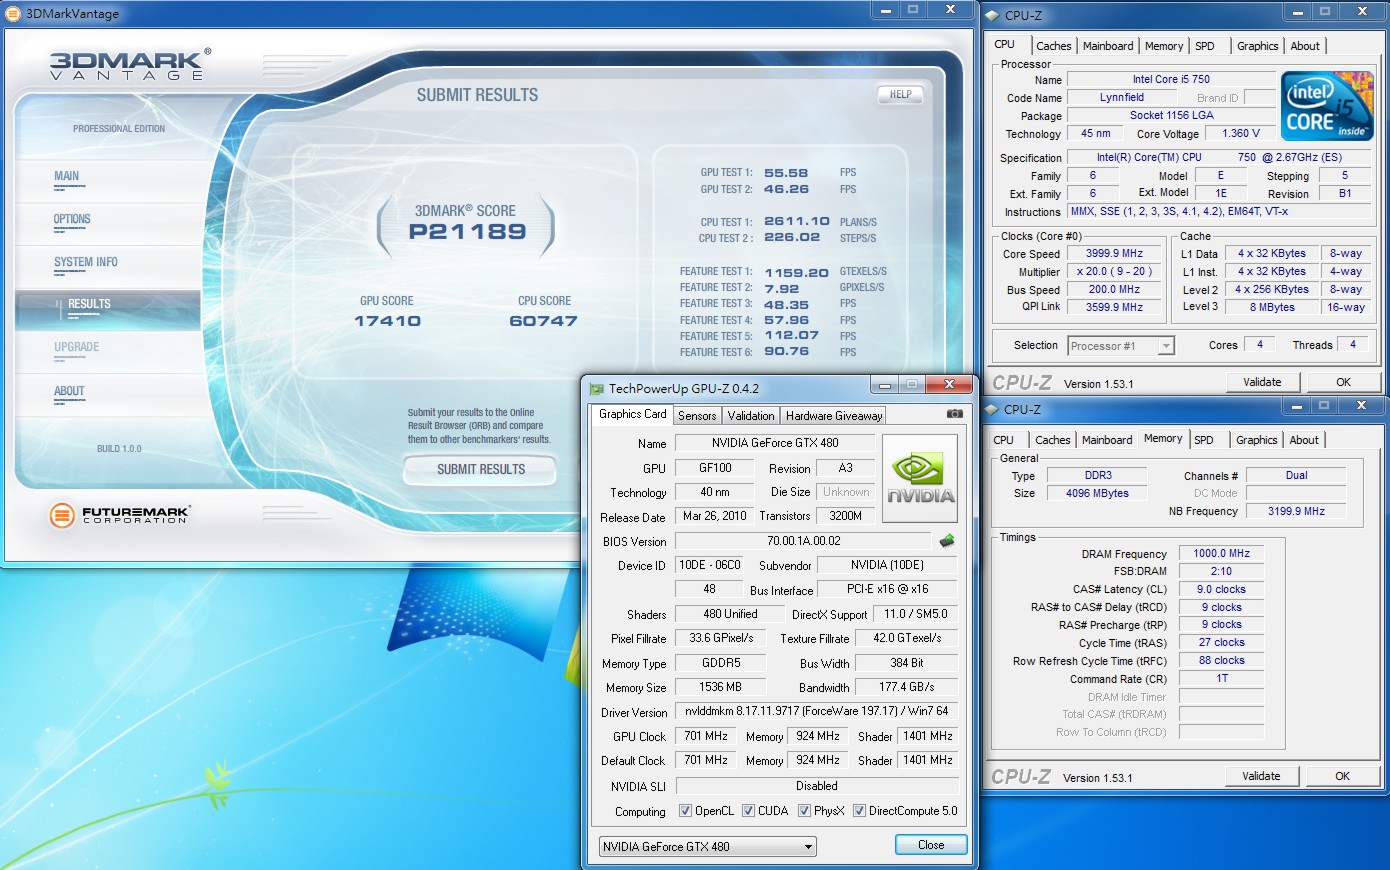Click the NVIDIA logo in GPU-Z
The width and height of the screenshot is (1390, 870).
point(920,478)
